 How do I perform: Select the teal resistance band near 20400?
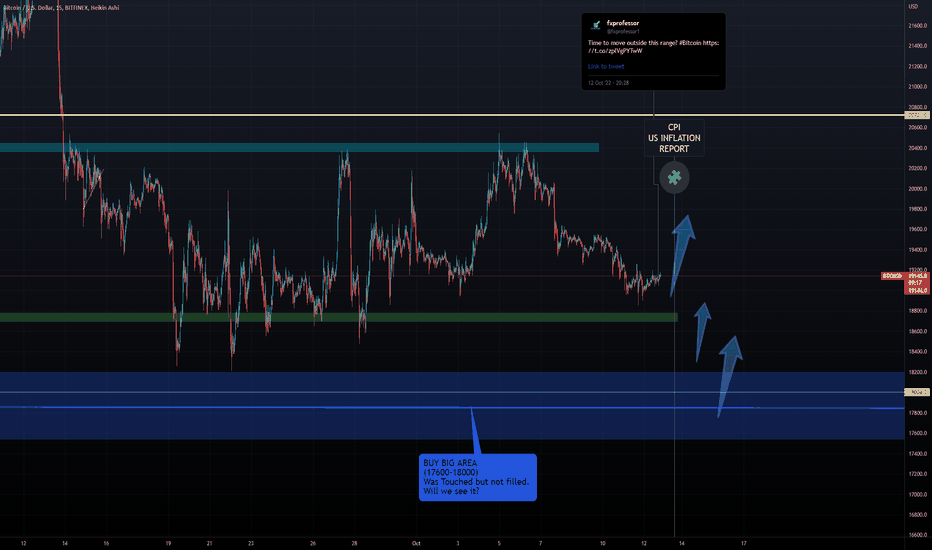tap(300, 147)
